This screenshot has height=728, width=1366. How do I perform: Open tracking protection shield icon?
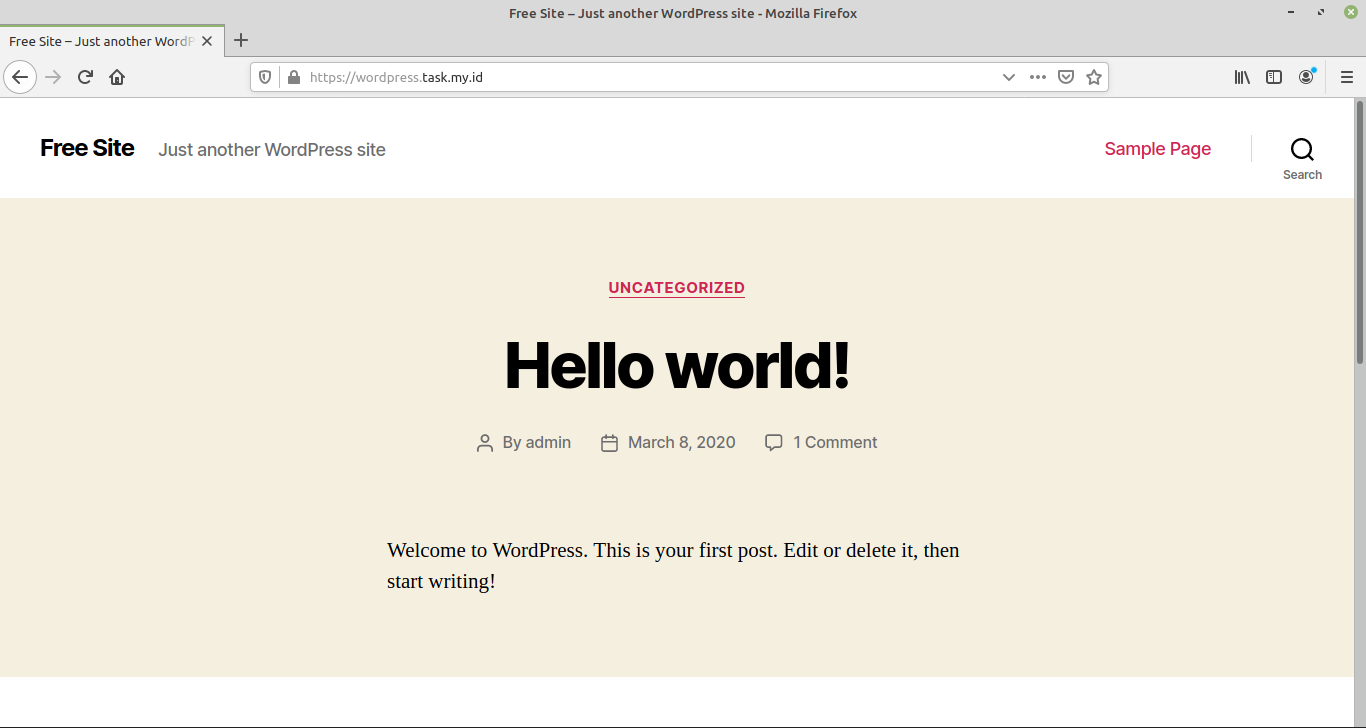[x=265, y=77]
